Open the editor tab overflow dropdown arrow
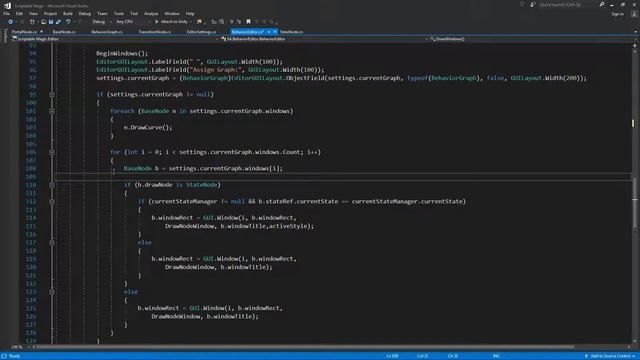Screen dimensions: 640x360 [x=635, y=32]
